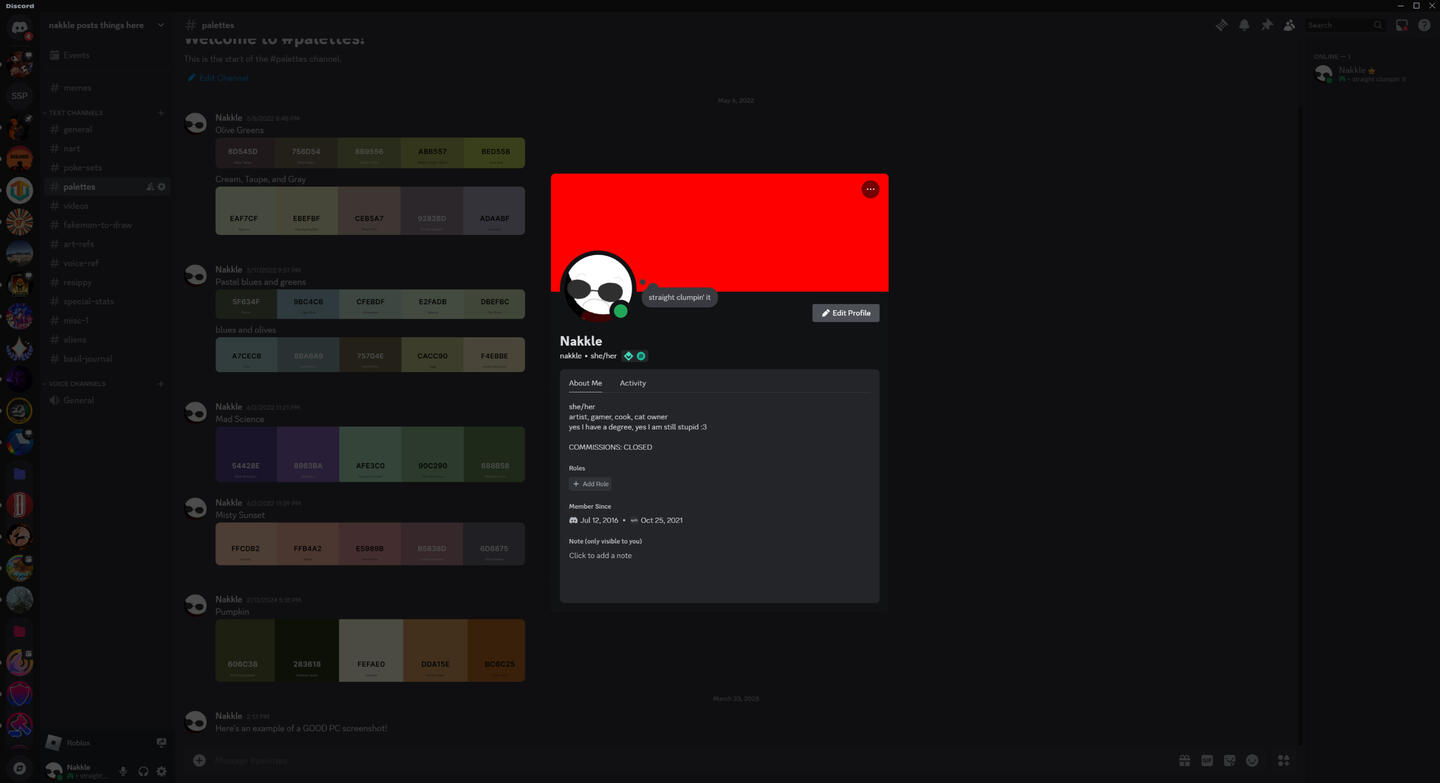The image size is (1440, 783).
Task: Toggle the member list visibility
Action: [x=1289, y=25]
